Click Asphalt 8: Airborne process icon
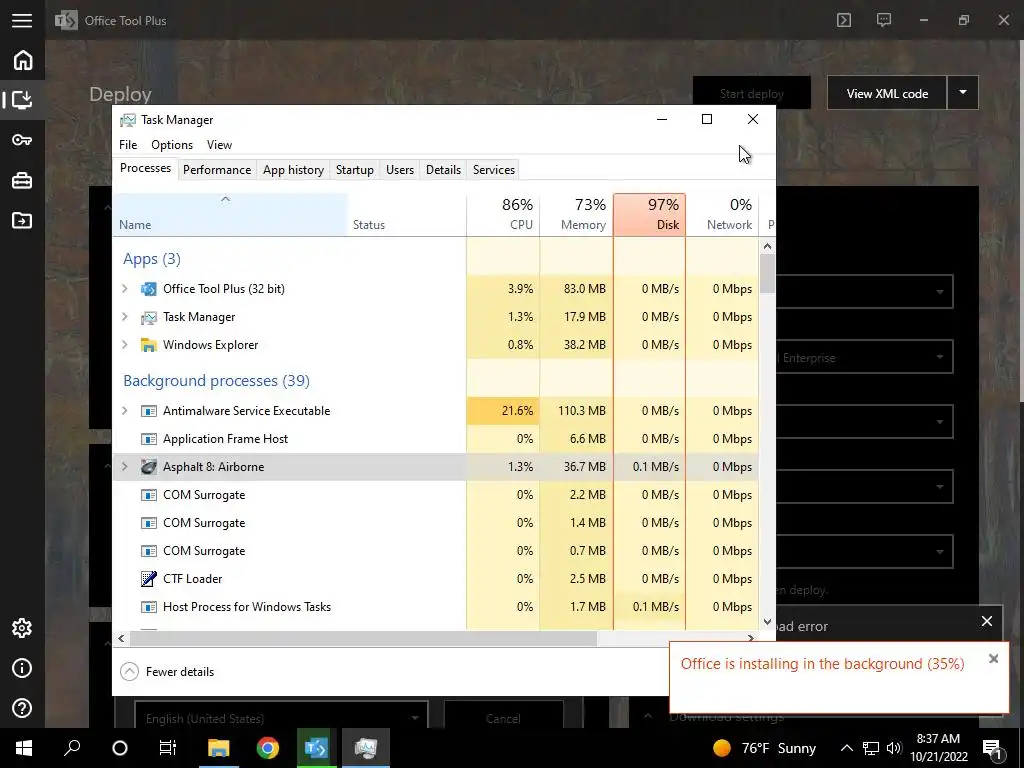Screen dimensions: 1024x768 [x=149, y=467]
